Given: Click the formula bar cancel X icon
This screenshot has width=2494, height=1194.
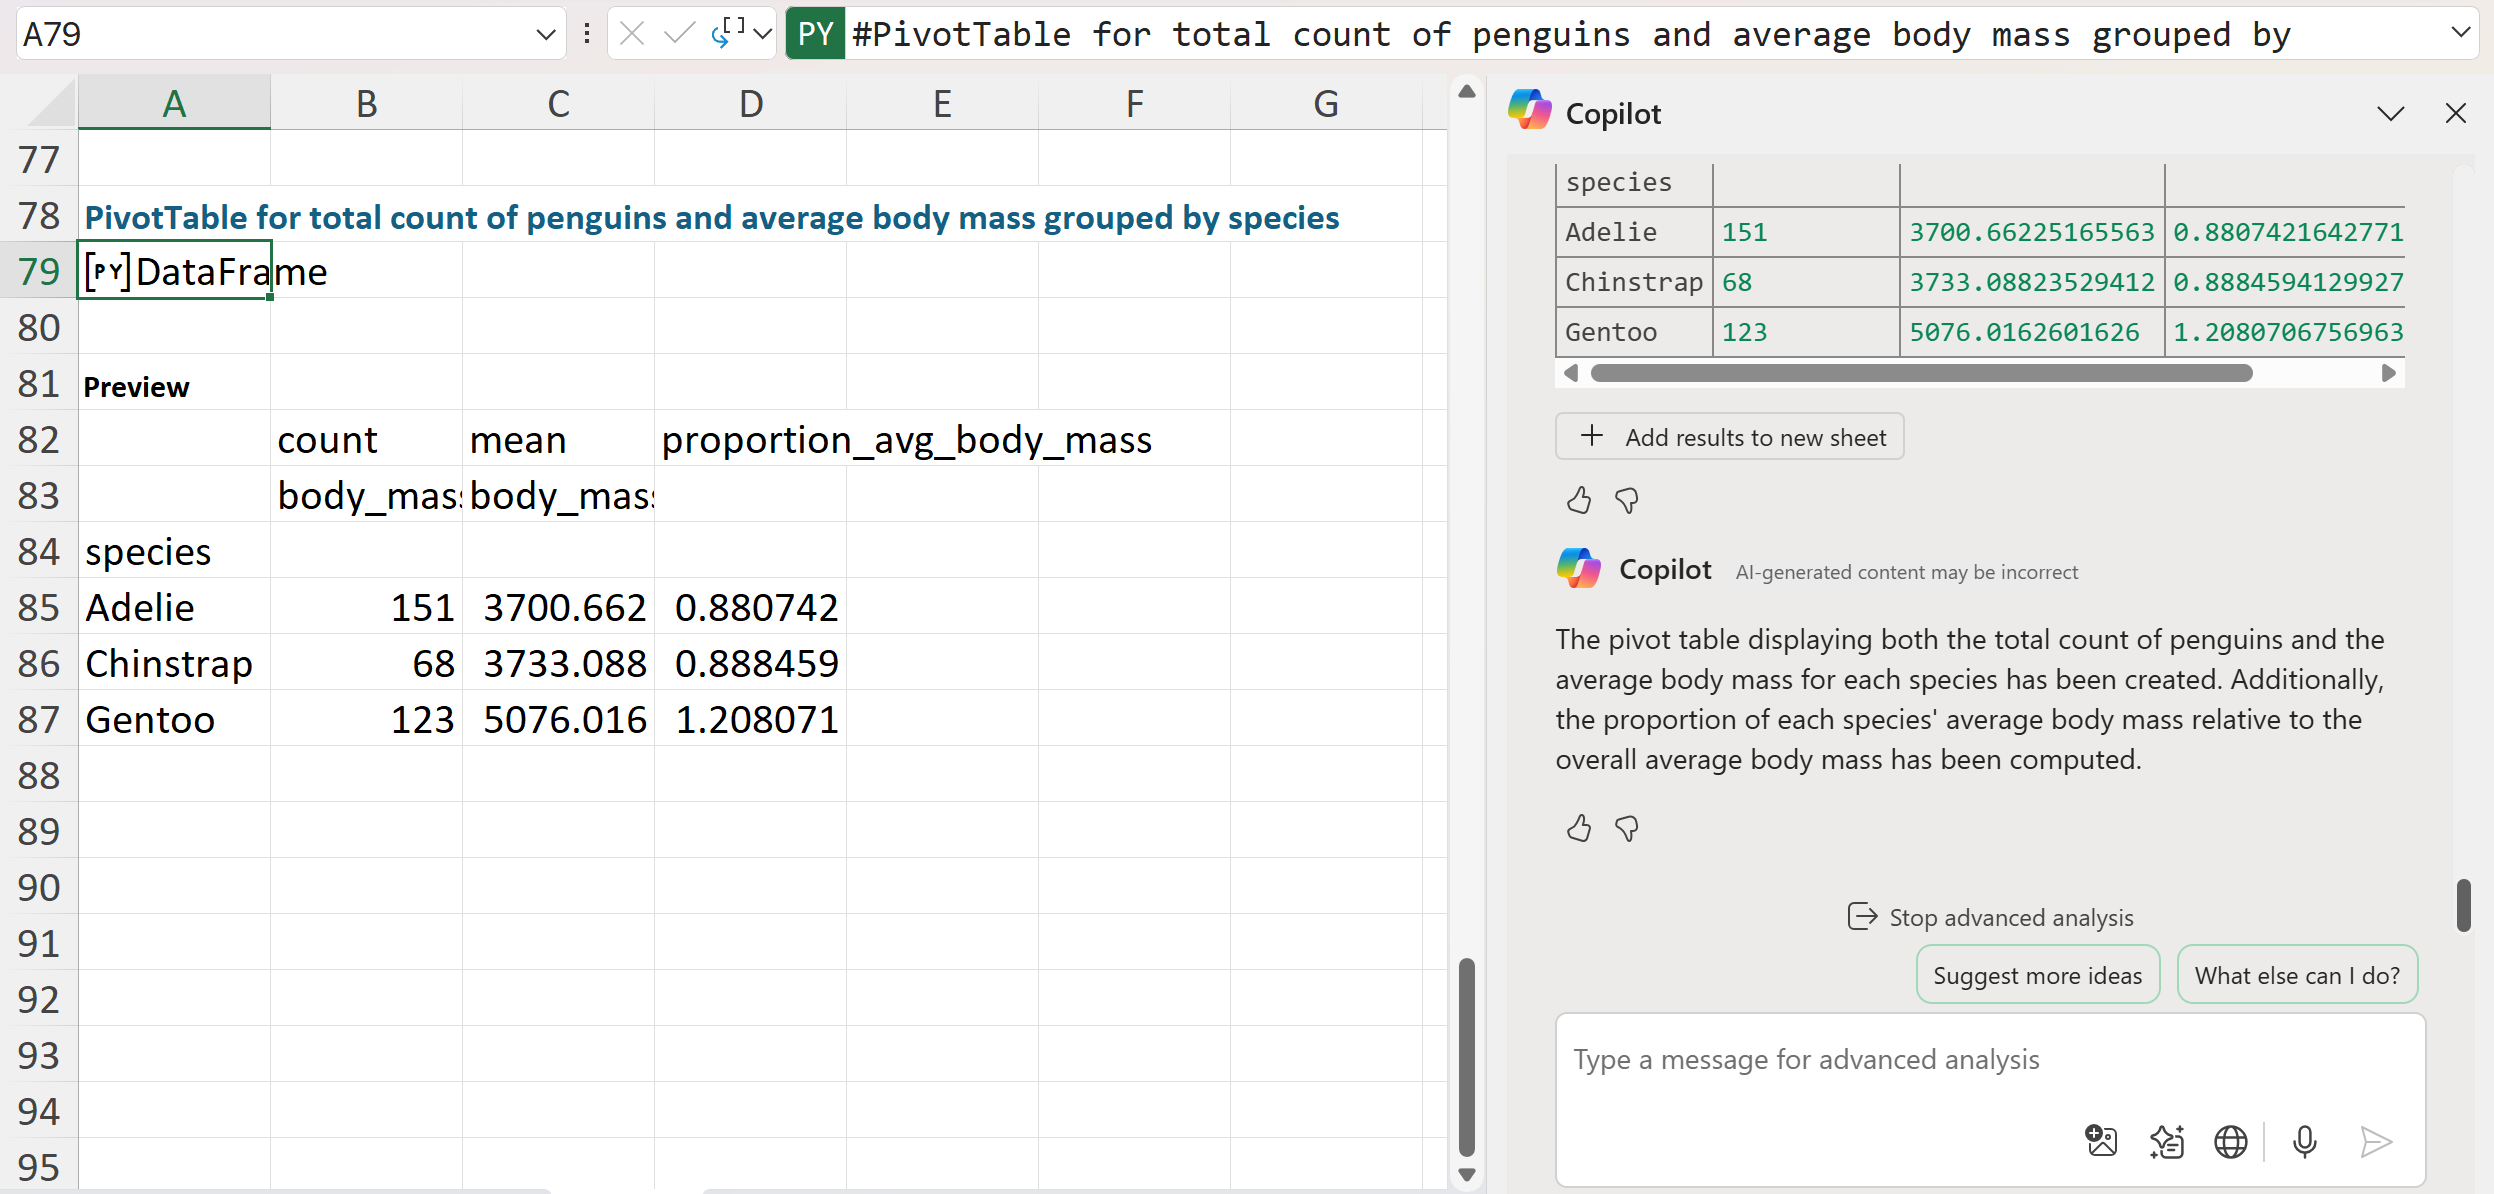Looking at the screenshot, I should tap(632, 34).
